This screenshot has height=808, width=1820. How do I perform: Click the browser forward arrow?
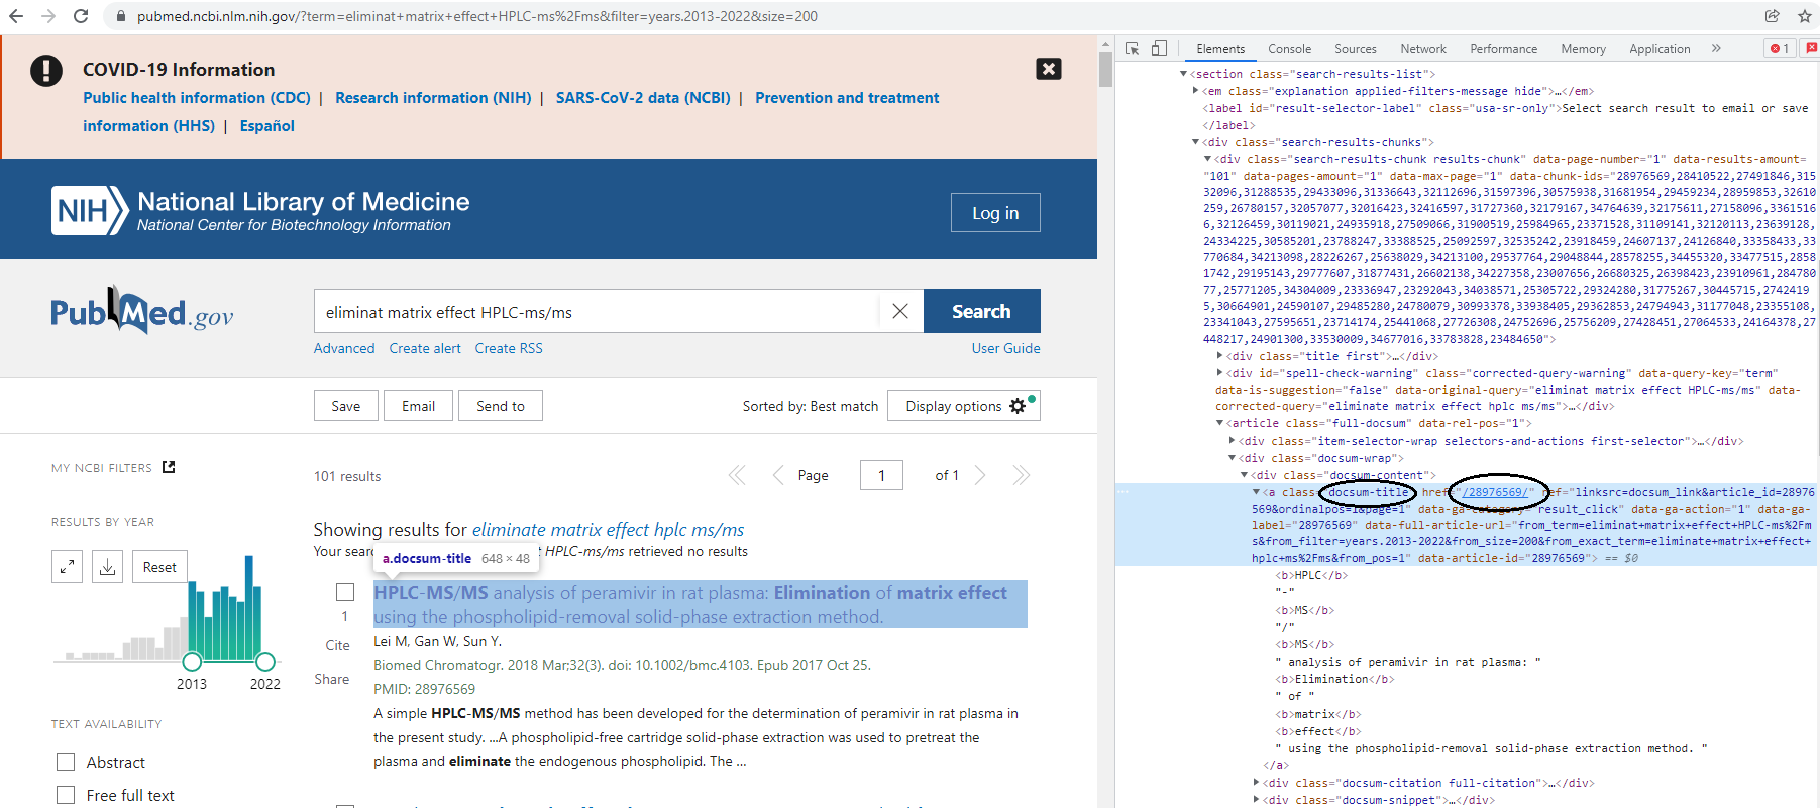[48, 16]
